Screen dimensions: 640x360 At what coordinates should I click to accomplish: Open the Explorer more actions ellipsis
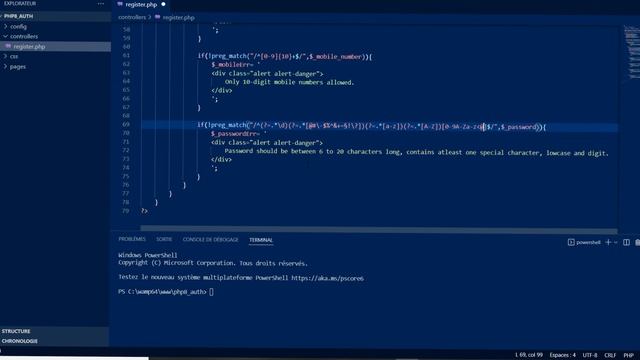click(100, 3)
